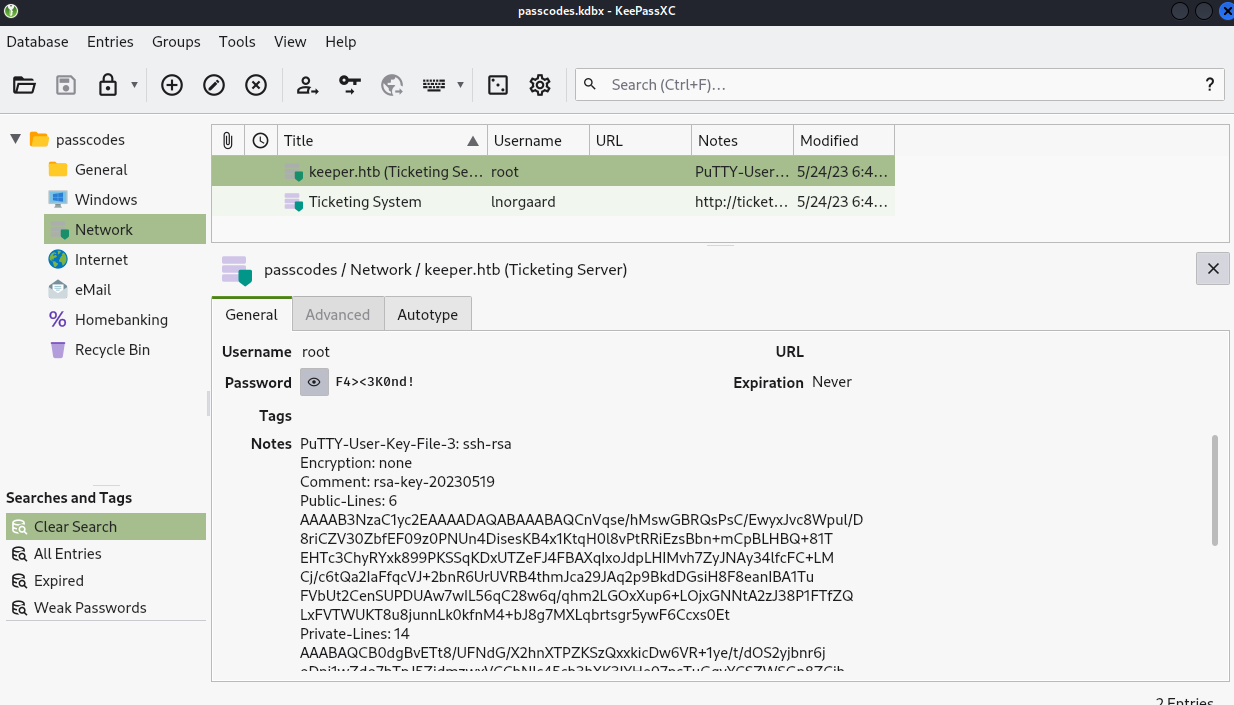Perform Auto-Type keyboard icon

point(434,85)
